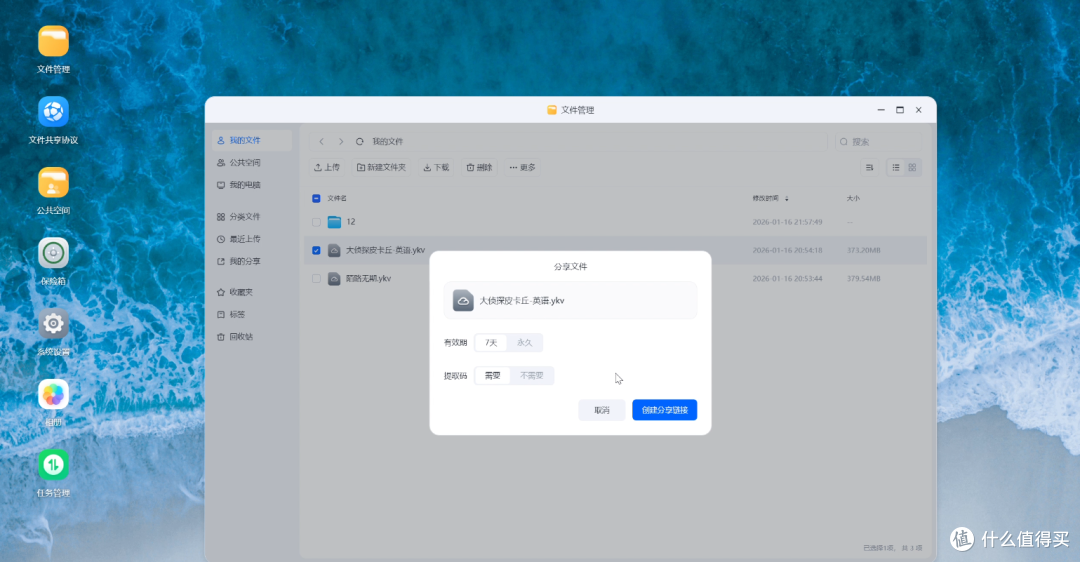
Task: Toggle the select-all checkbox by 文件名
Action: pos(316,198)
